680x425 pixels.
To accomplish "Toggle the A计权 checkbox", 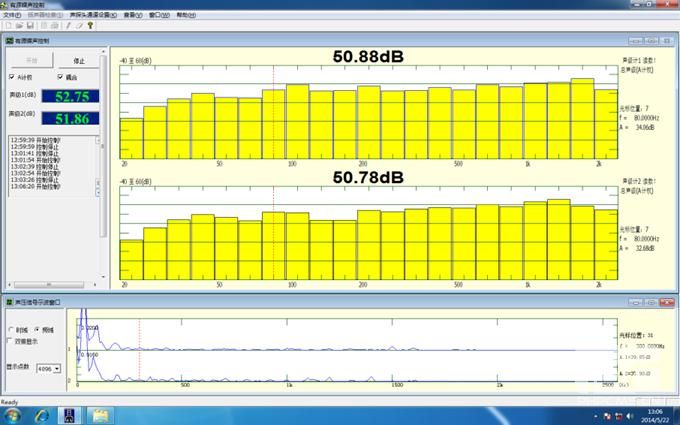I will coord(12,77).
